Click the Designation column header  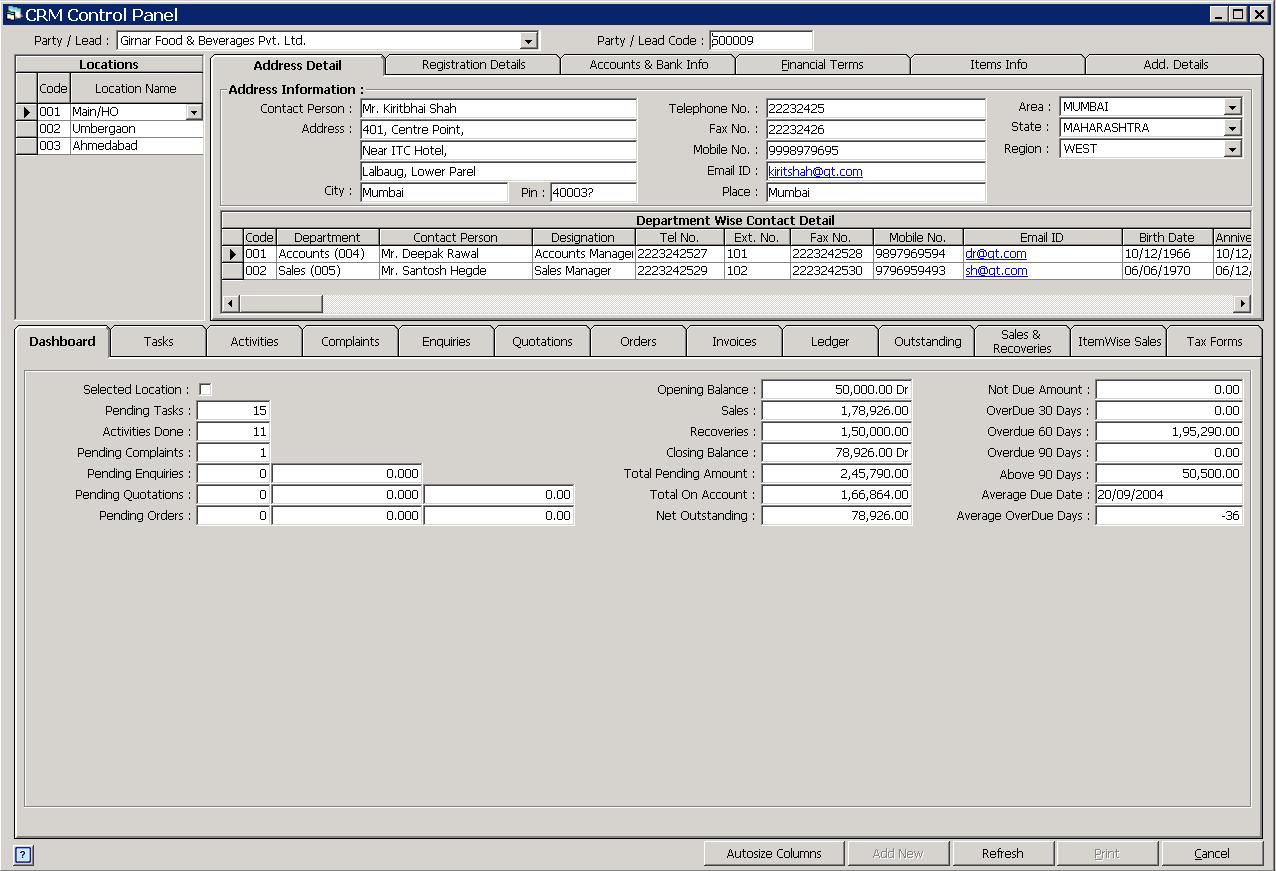click(x=583, y=237)
